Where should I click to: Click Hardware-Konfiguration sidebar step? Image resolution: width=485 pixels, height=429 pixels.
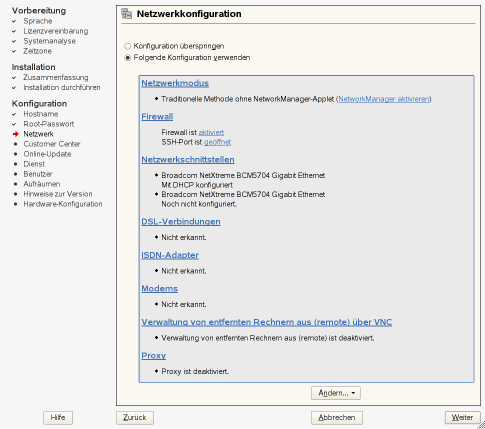point(63,204)
